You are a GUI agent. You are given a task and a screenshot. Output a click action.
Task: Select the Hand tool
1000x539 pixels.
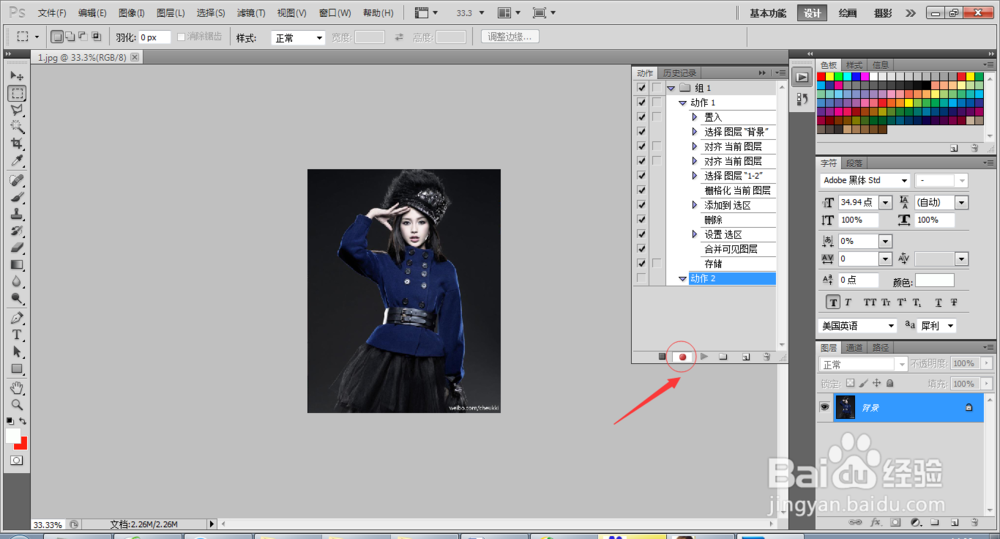pos(17,388)
